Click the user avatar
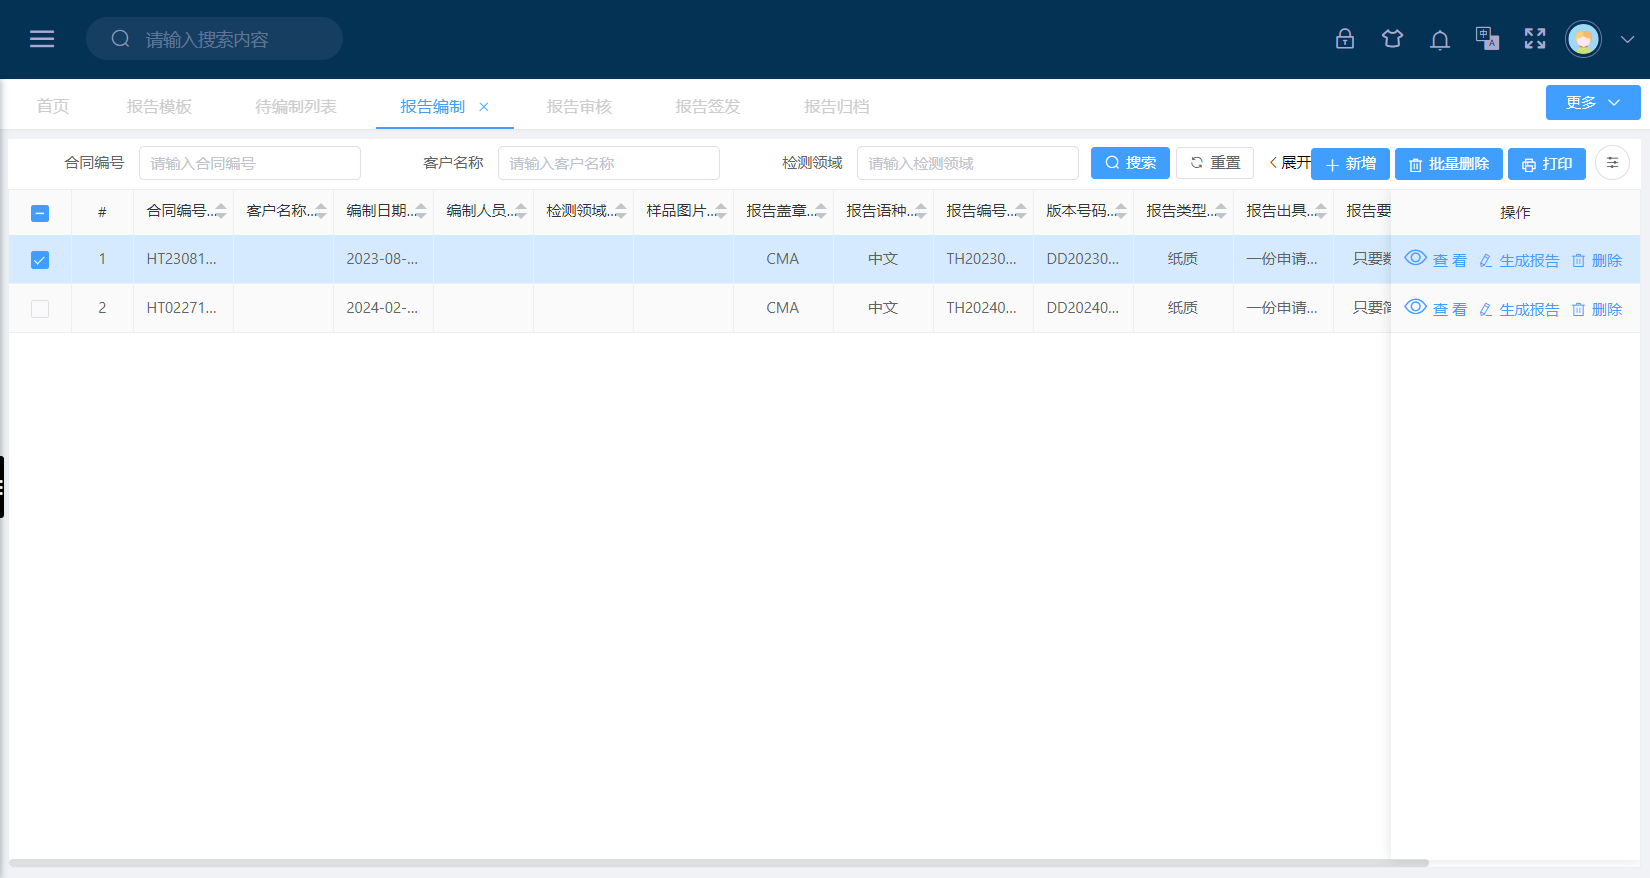Viewport: 1650px width, 878px height. (1583, 39)
